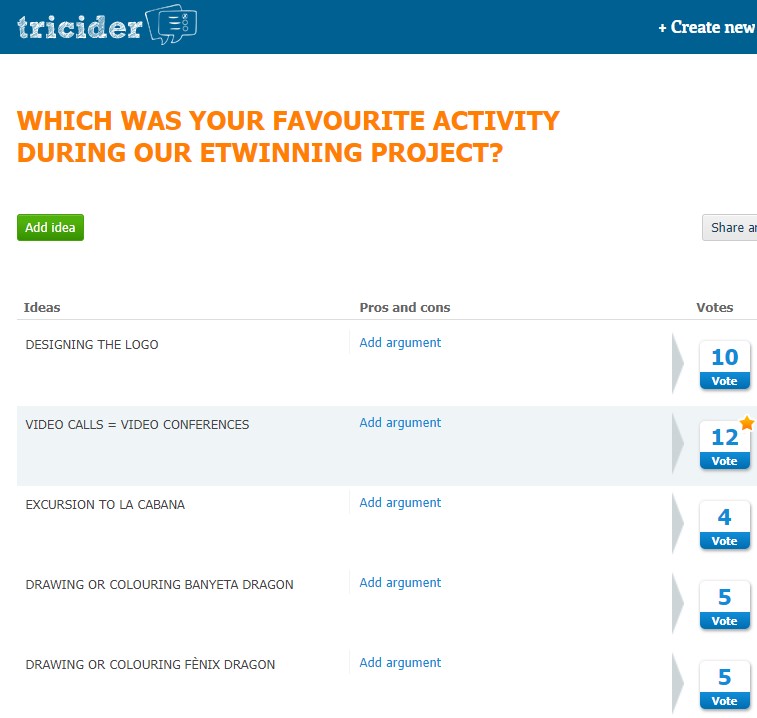
Task: Add argument to Designing the Logo
Action: coord(400,342)
